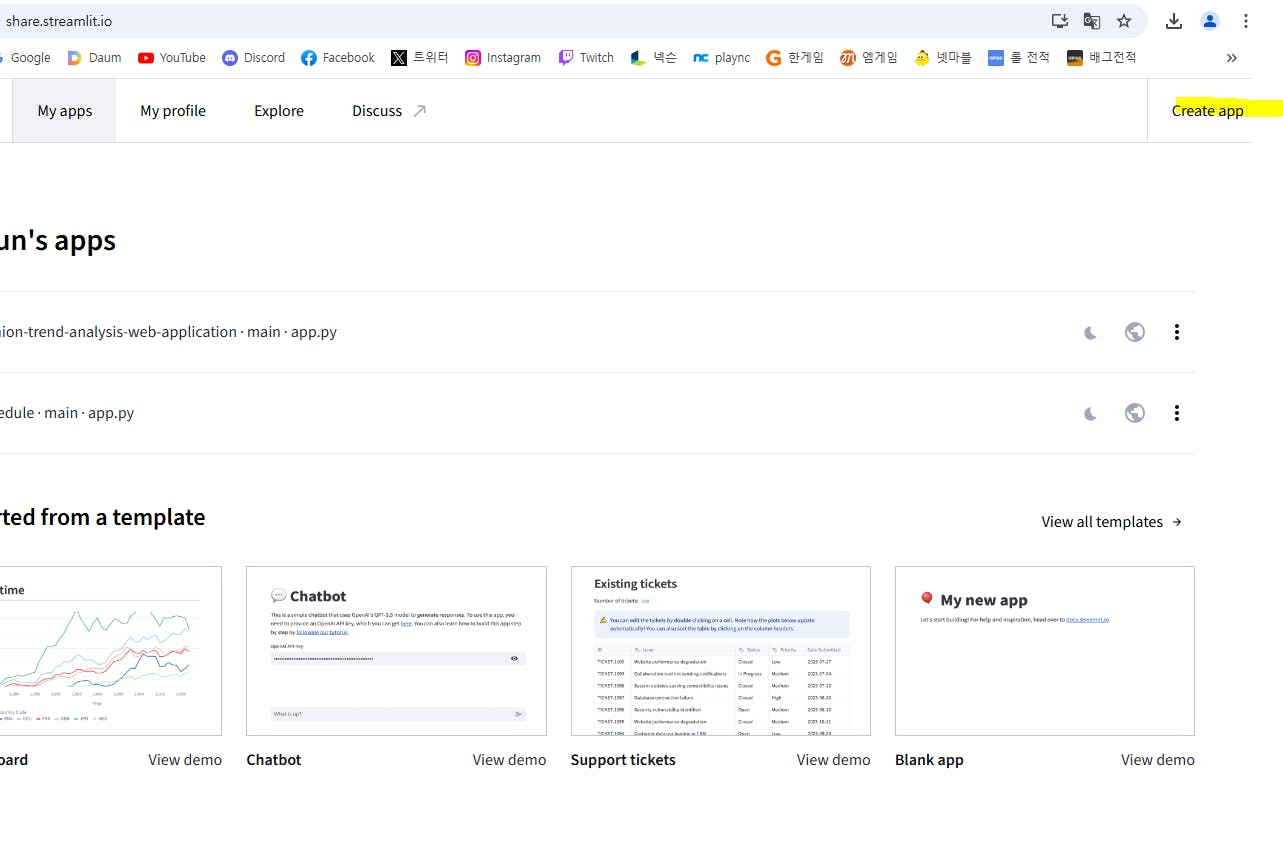Screen dimensions: 1283x847
Task: Open the Support tickets template thumbnail
Action: coord(721,651)
